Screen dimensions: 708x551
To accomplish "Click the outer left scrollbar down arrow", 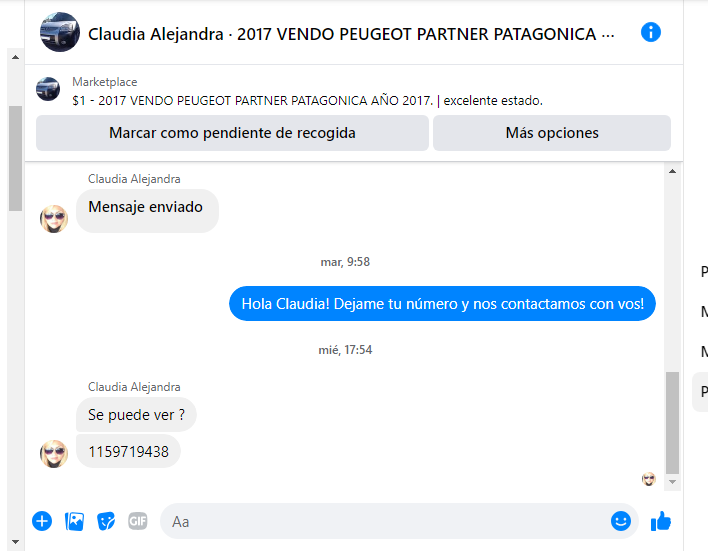I will coord(15,542).
